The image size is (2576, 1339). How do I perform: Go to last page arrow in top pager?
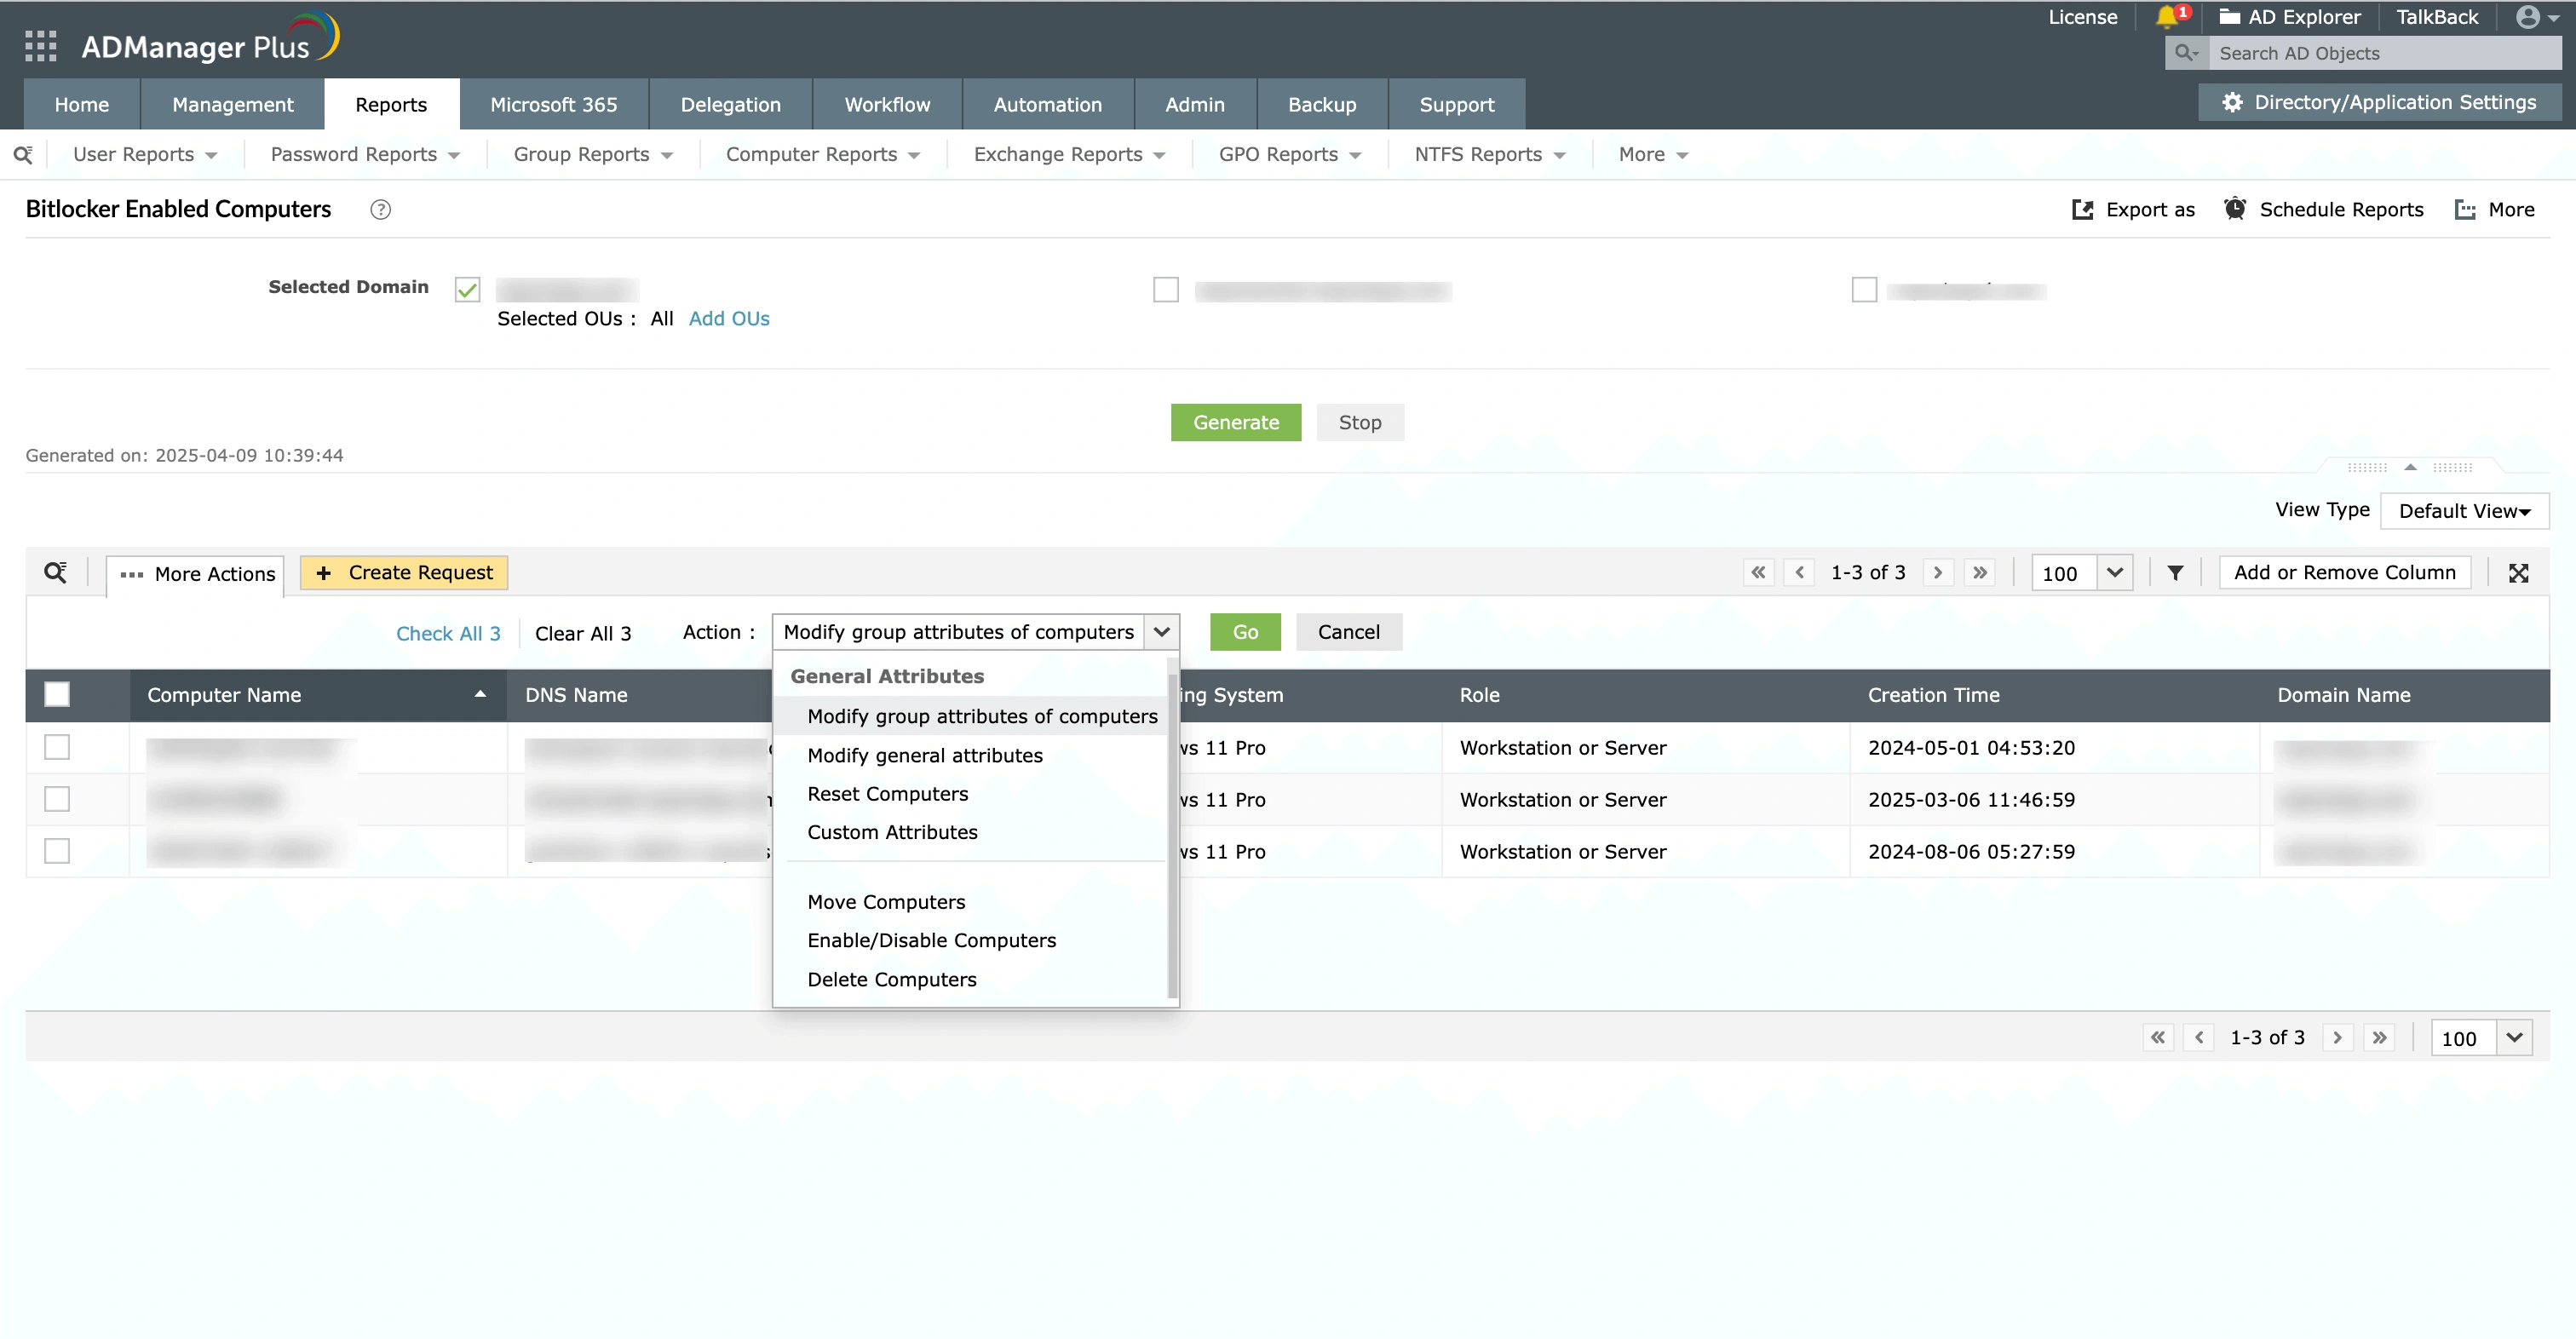pos(1979,573)
